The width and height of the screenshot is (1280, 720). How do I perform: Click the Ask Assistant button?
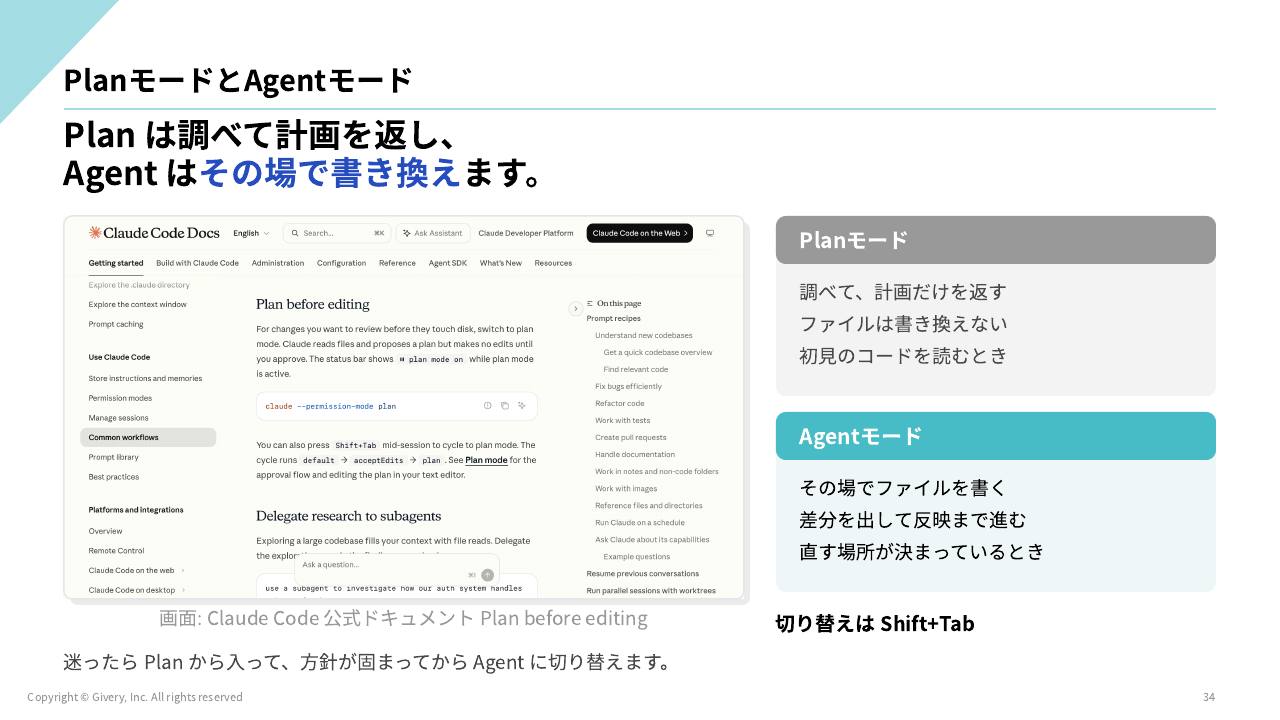pyautogui.click(x=433, y=233)
